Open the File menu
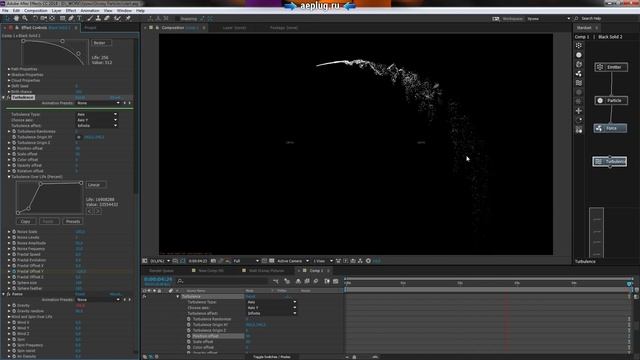 (x=5, y=11)
